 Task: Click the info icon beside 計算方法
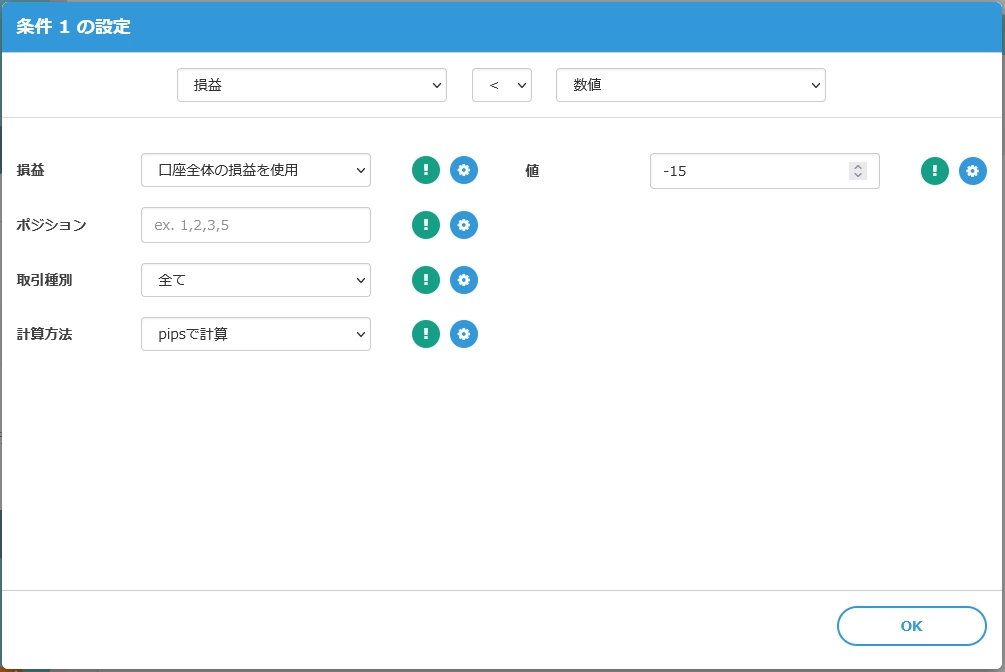click(x=425, y=334)
